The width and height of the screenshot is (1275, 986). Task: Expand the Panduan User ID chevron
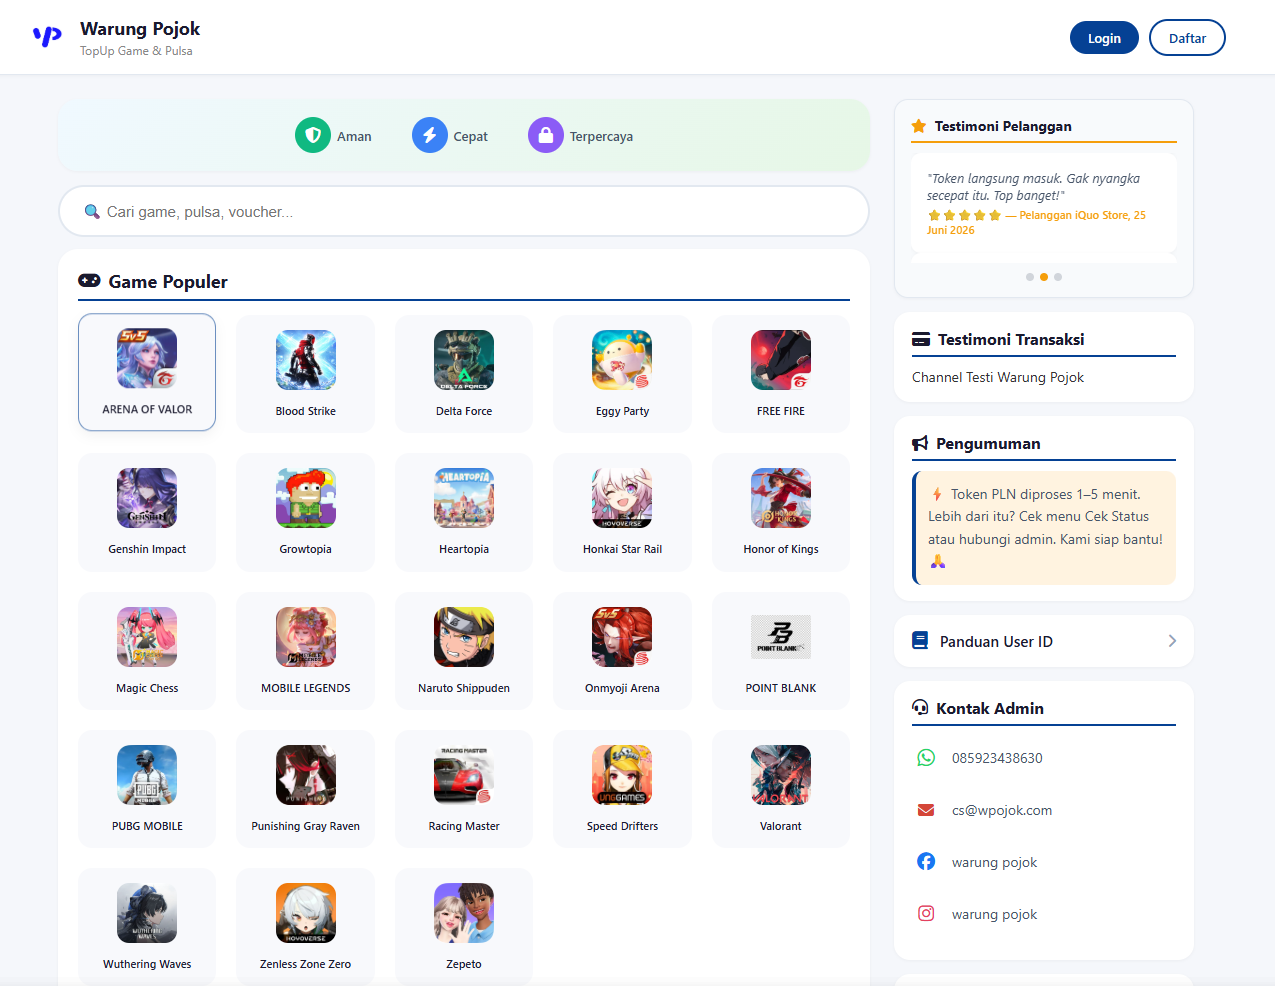(1172, 641)
